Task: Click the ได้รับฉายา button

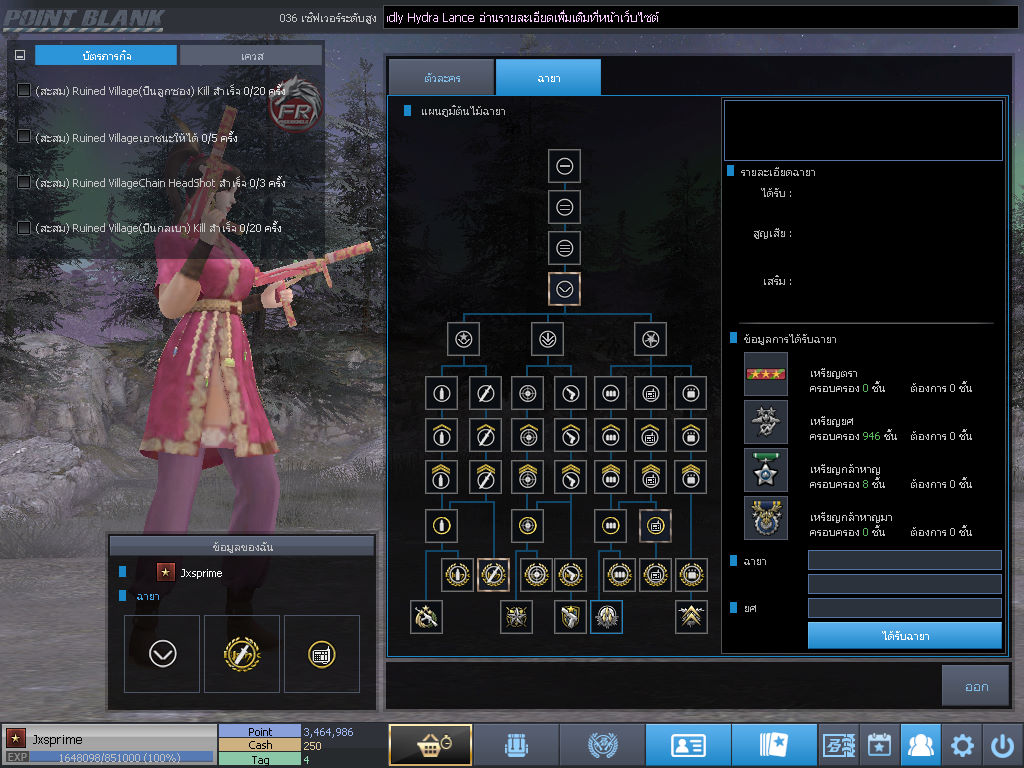Action: coord(904,635)
